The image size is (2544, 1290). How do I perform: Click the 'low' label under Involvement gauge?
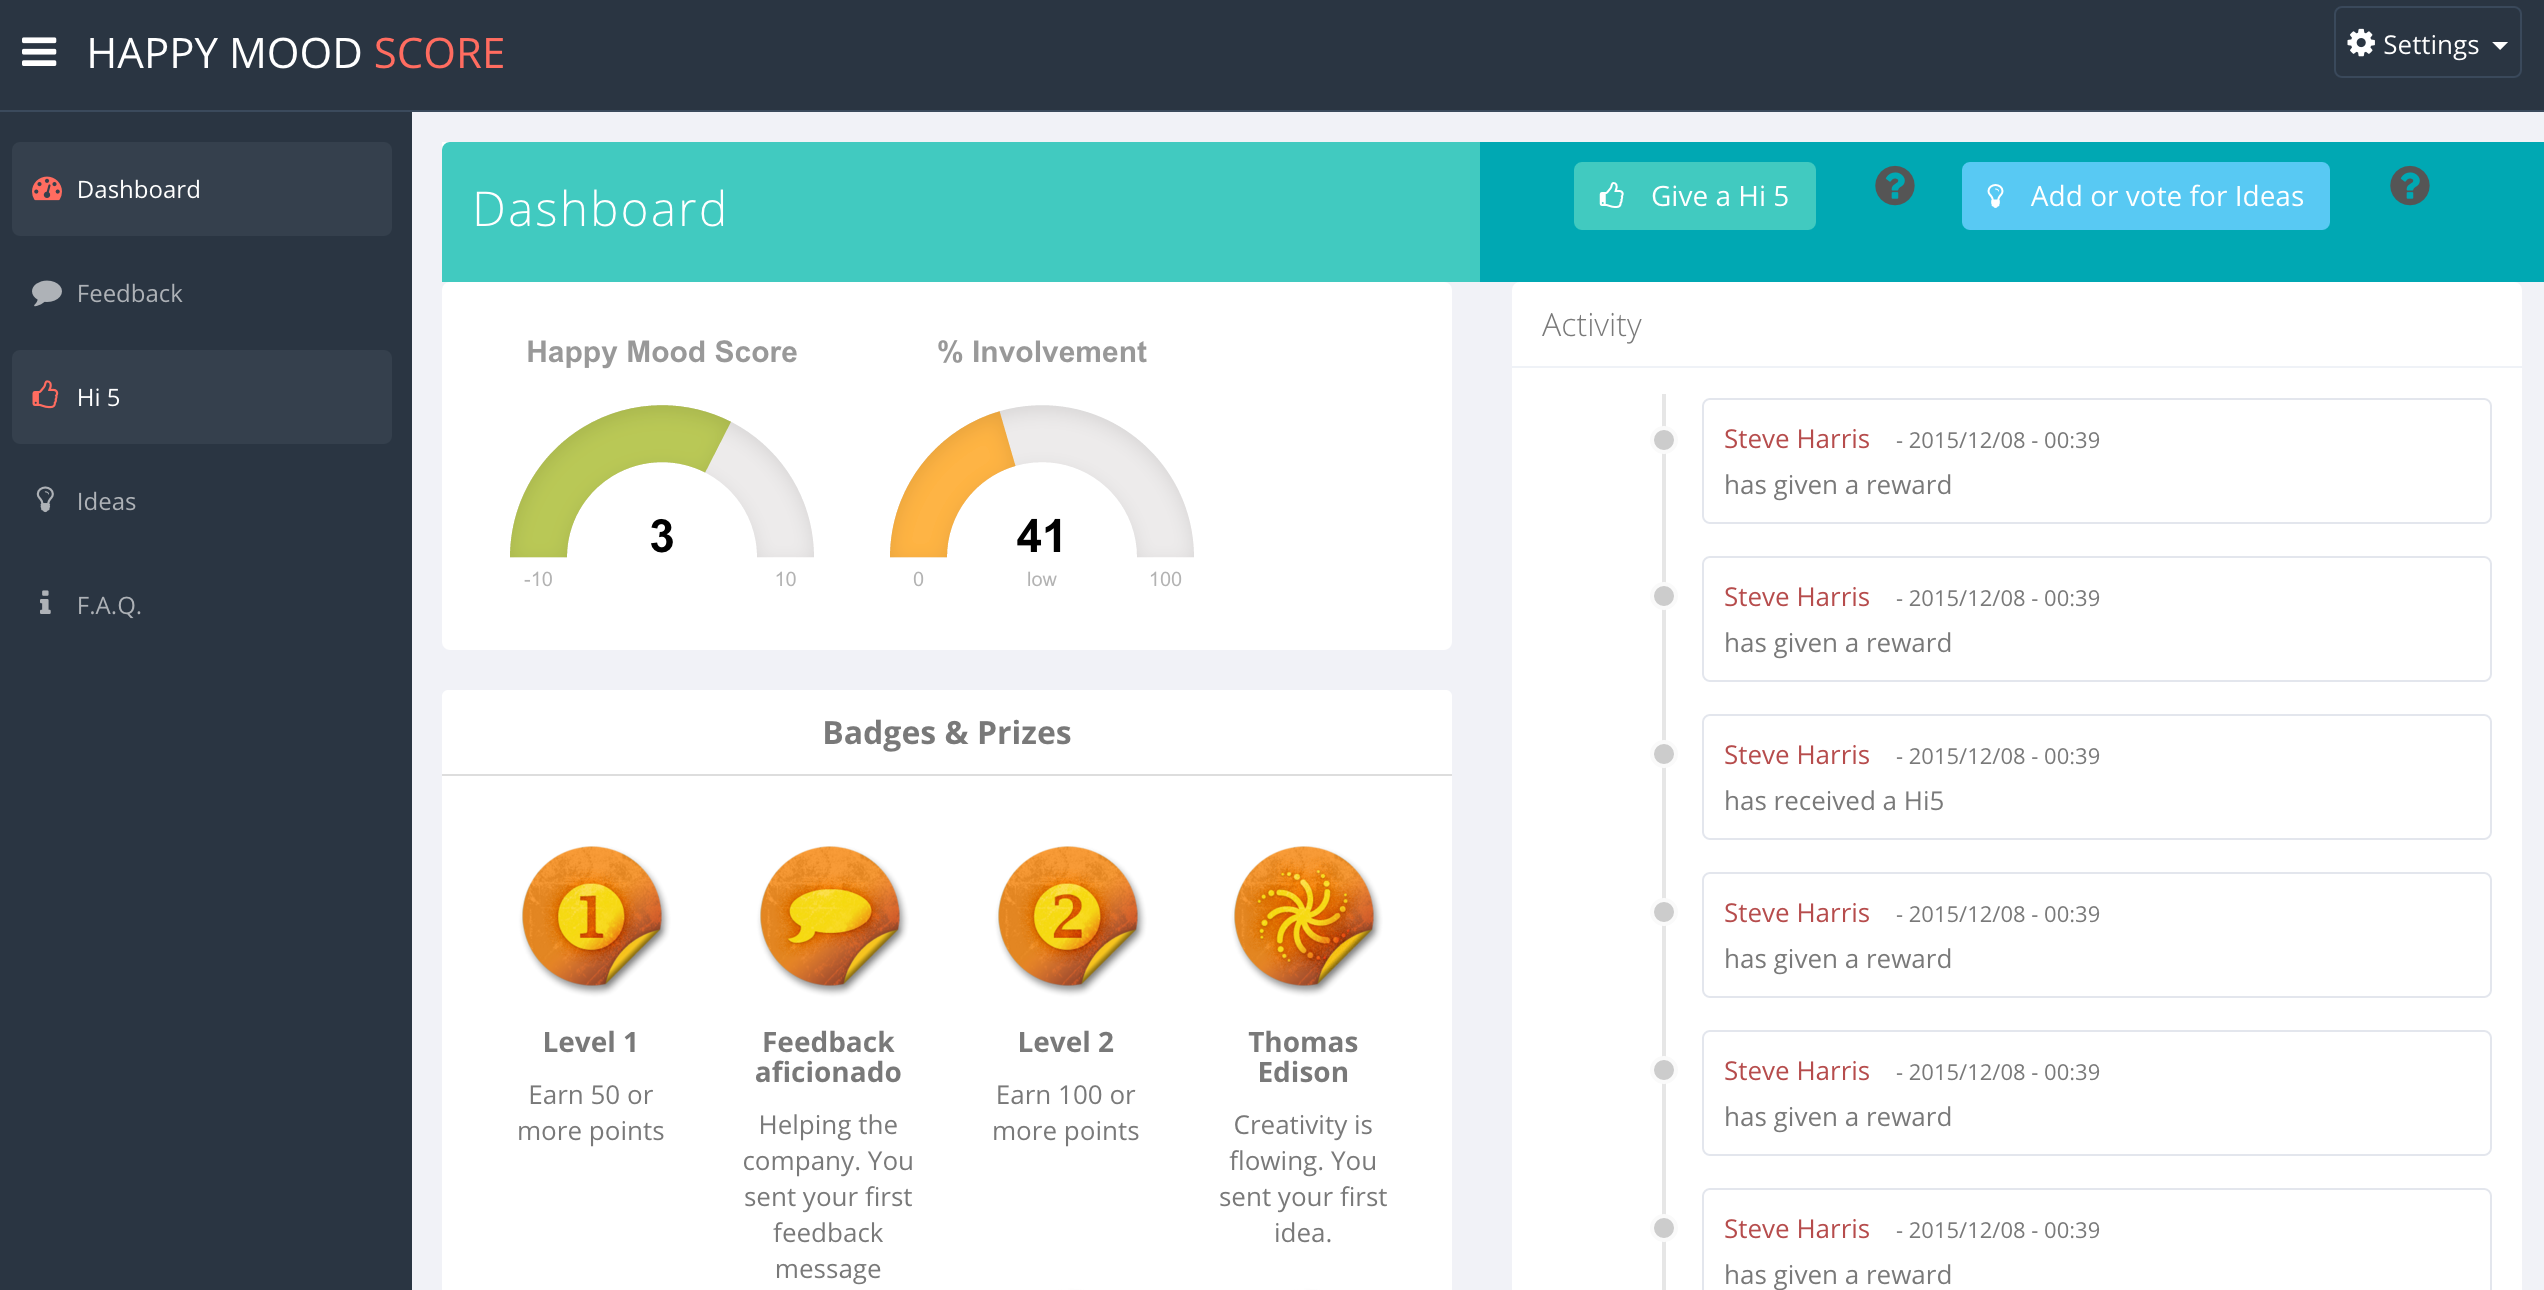tap(1041, 579)
